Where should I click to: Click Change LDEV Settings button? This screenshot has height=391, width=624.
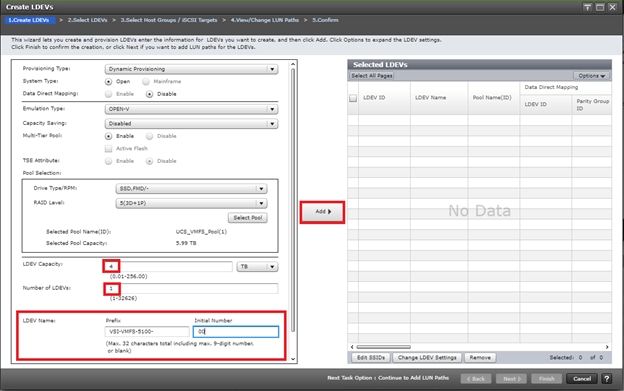click(427, 358)
